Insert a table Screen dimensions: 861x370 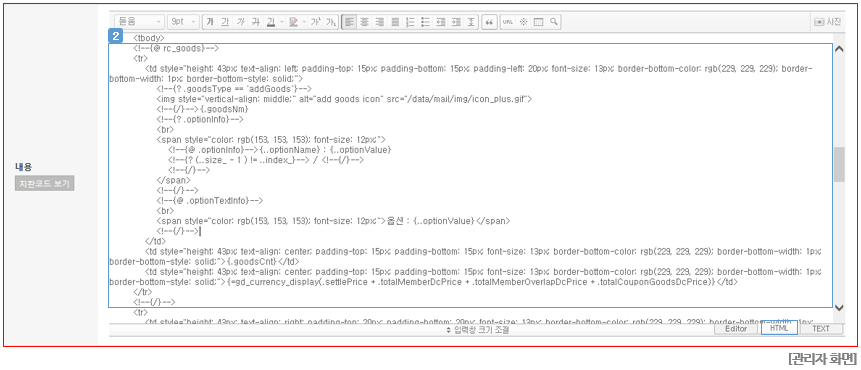538,22
